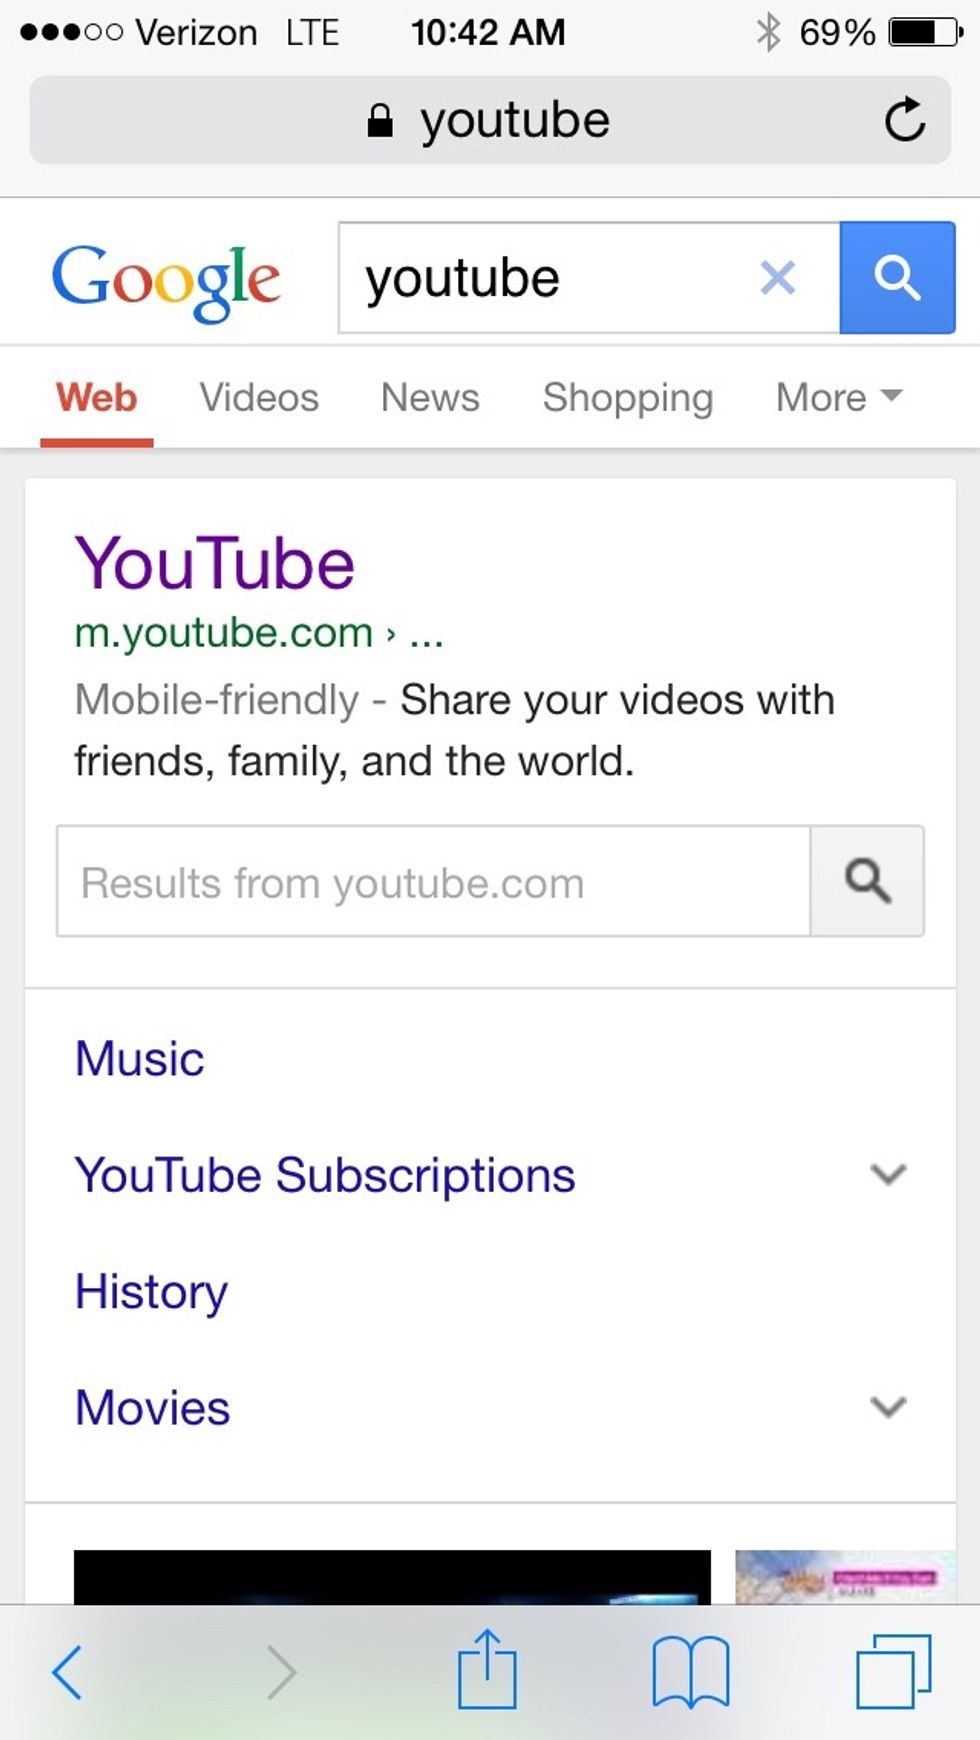The height and width of the screenshot is (1740, 980).
Task: Tap the Safari address bar
Action: 490,120
